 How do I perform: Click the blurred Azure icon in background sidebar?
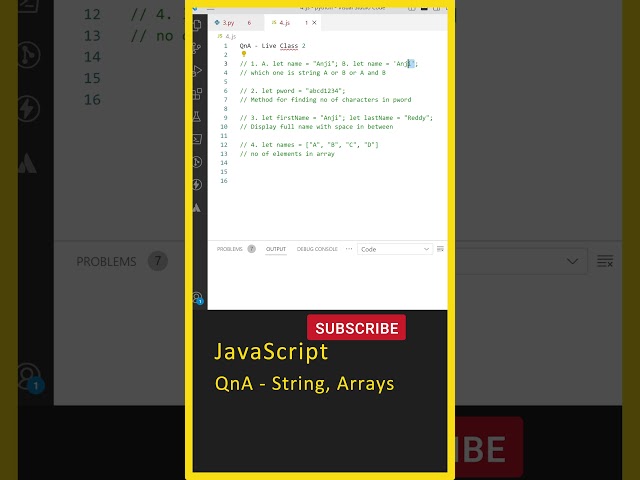coord(27,163)
